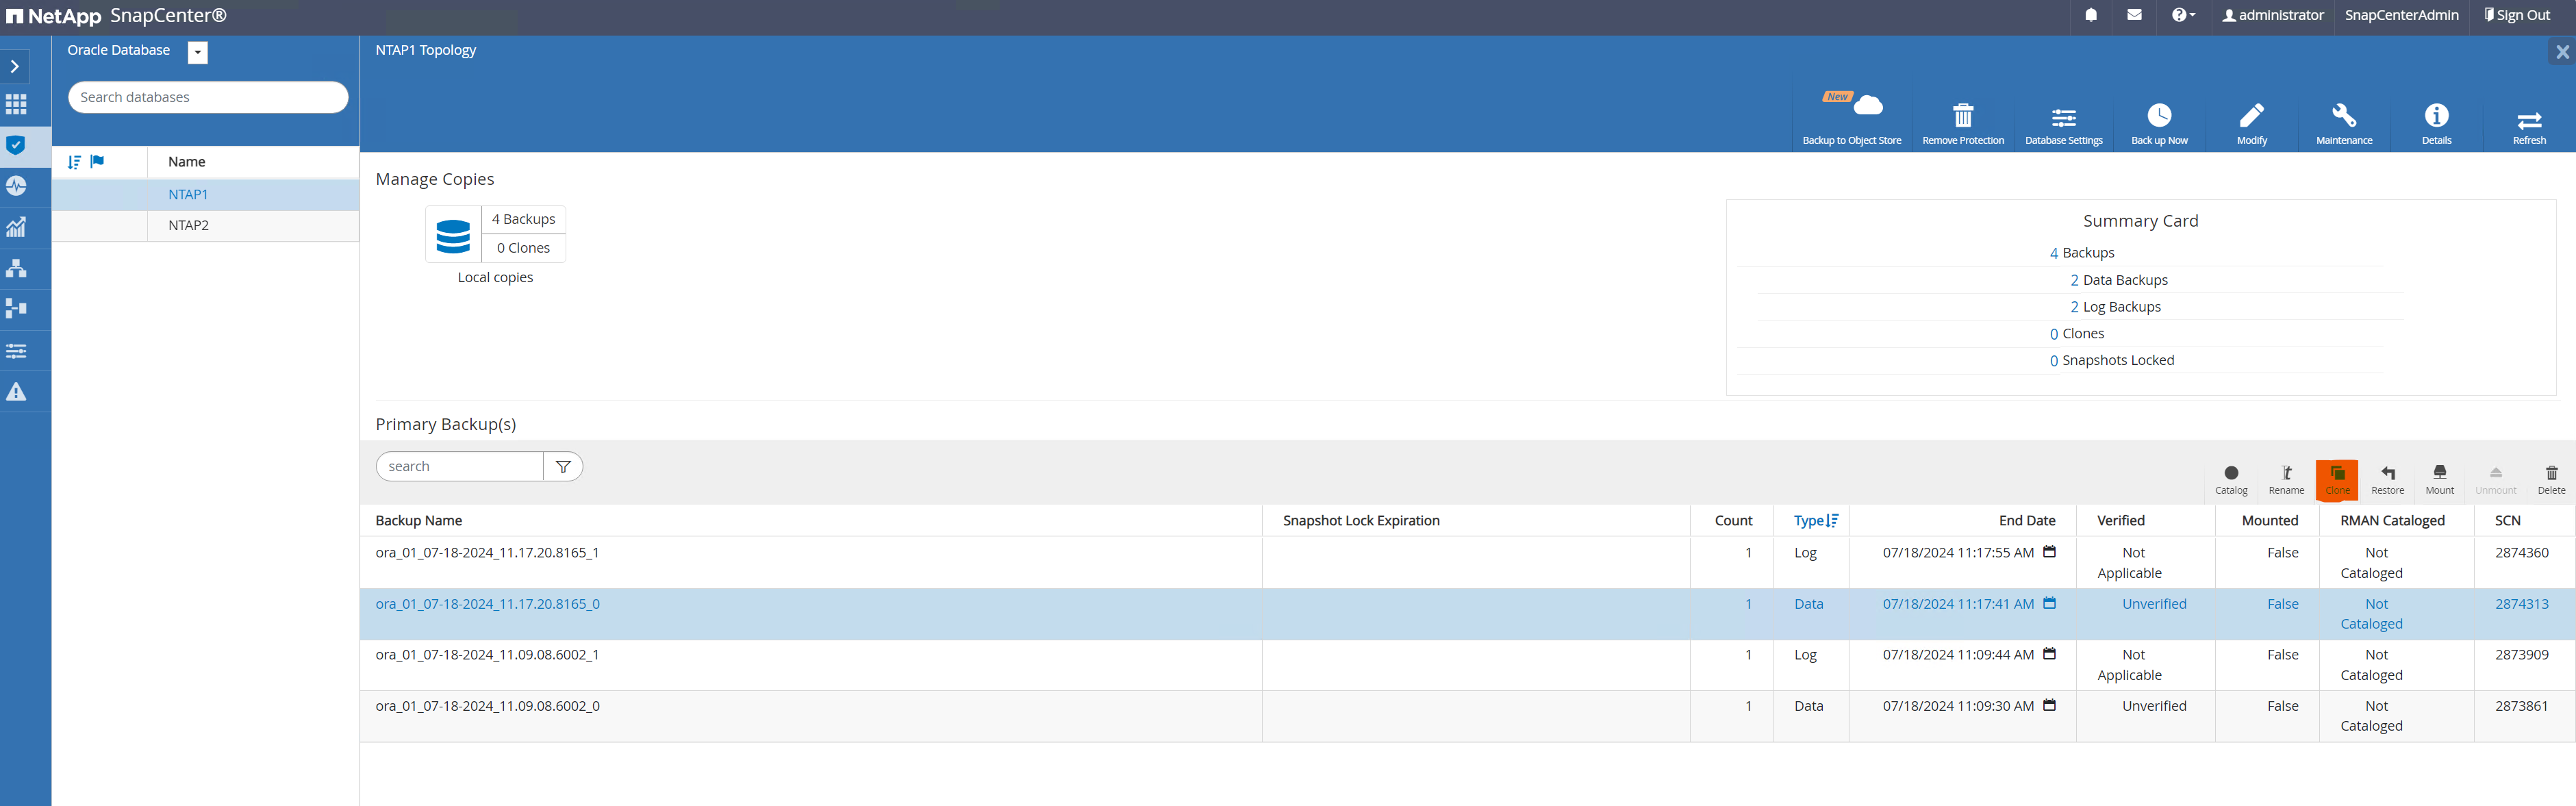
Task: Click the Details icon
Action: tap(2438, 115)
